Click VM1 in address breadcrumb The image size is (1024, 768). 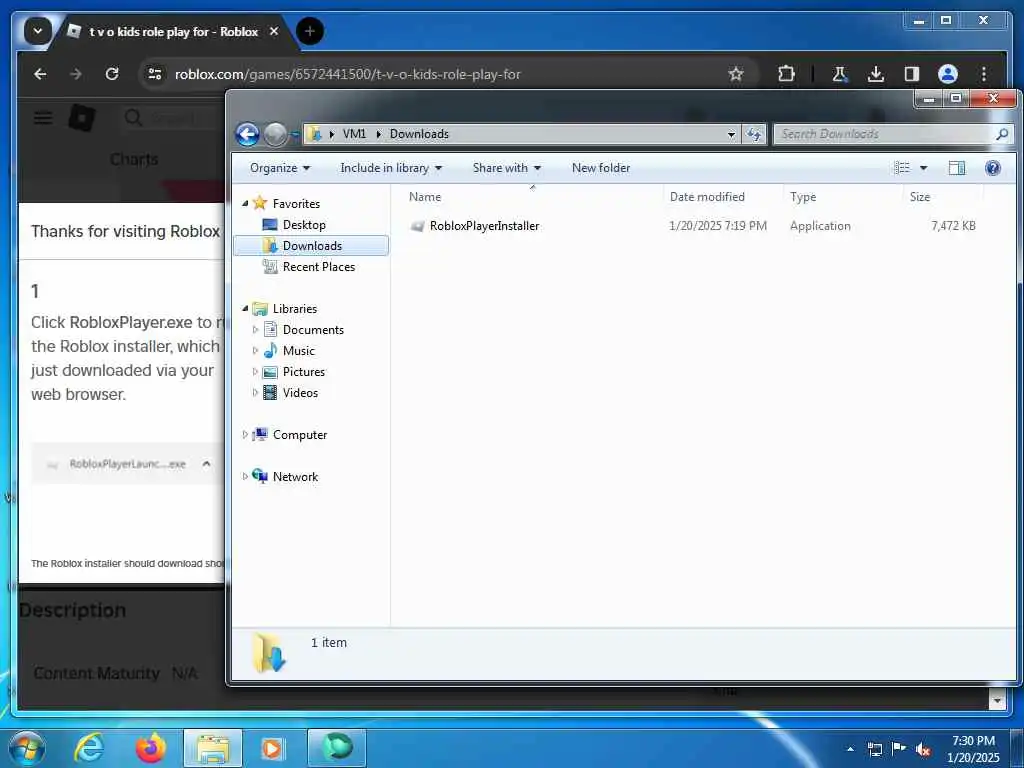[x=354, y=134]
